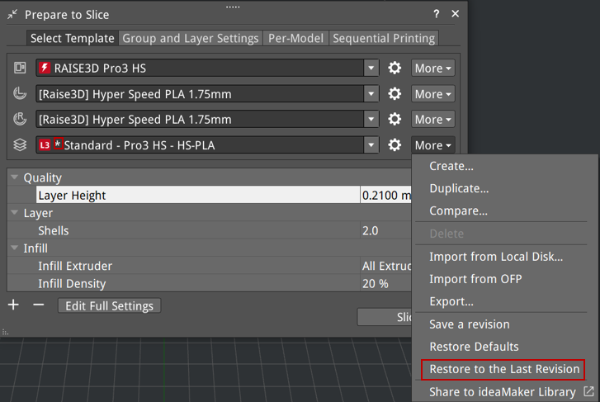Image resolution: width=600 pixels, height=402 pixels.
Task: Open the Sequential Printing tab
Action: (384, 38)
